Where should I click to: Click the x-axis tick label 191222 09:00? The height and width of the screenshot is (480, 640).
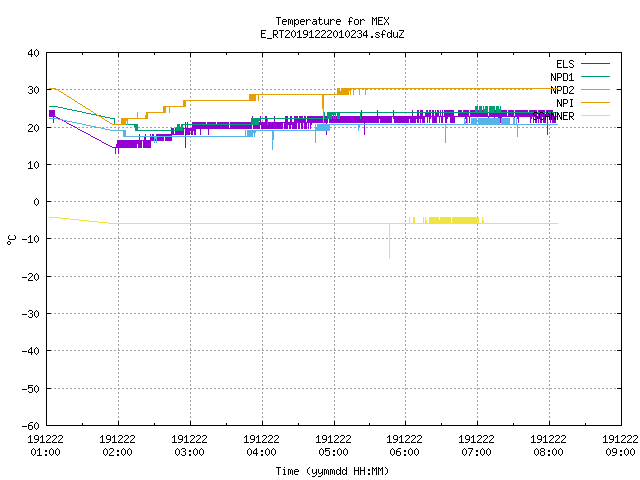(x=620, y=446)
